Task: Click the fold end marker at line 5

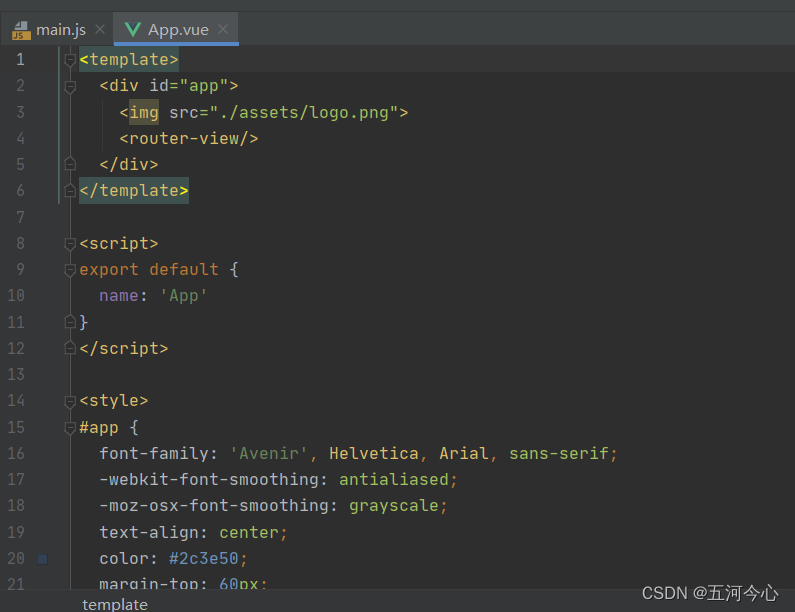Action: click(70, 164)
